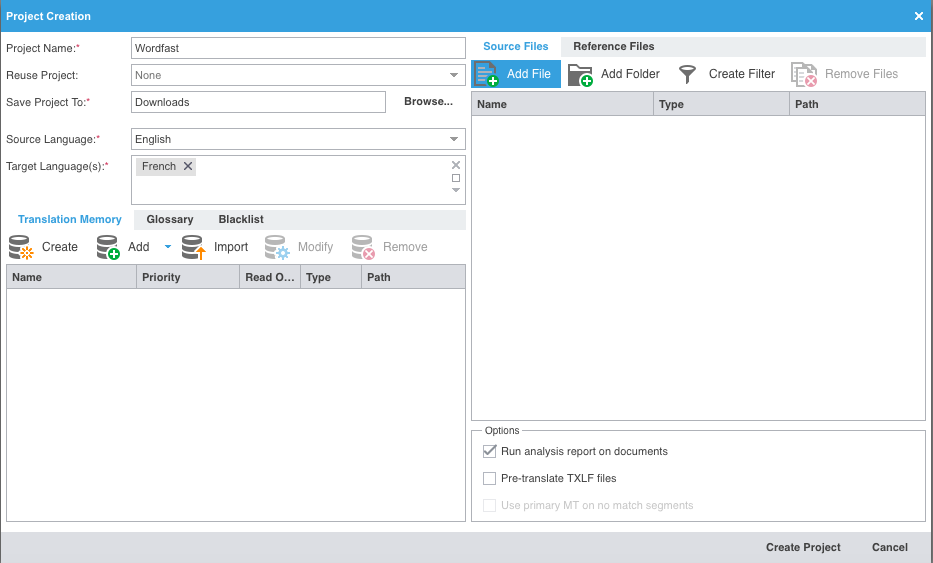
Task: Enable Pre-translate TXLF files checkbox
Action: tap(489, 478)
